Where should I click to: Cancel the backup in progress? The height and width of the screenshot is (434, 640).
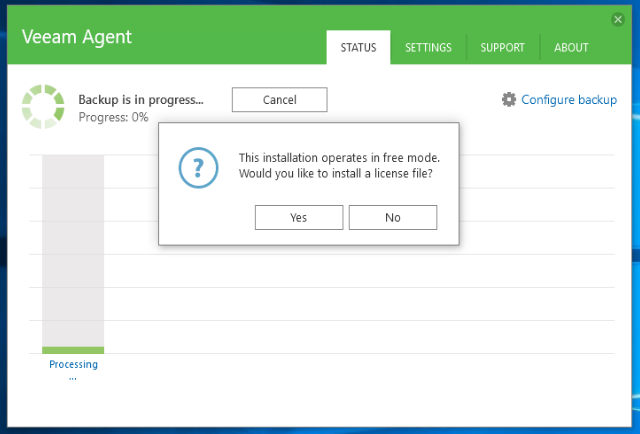280,100
